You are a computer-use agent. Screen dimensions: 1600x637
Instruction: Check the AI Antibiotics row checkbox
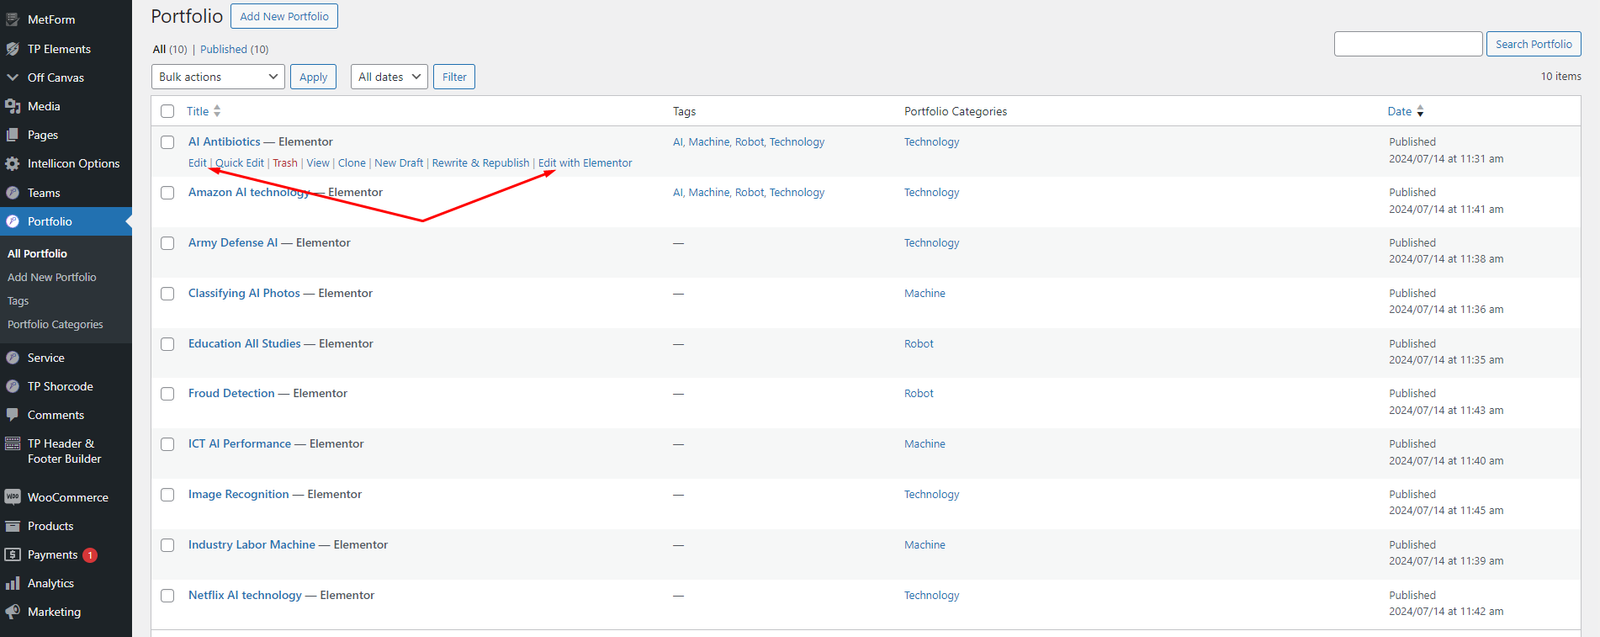pos(167,142)
